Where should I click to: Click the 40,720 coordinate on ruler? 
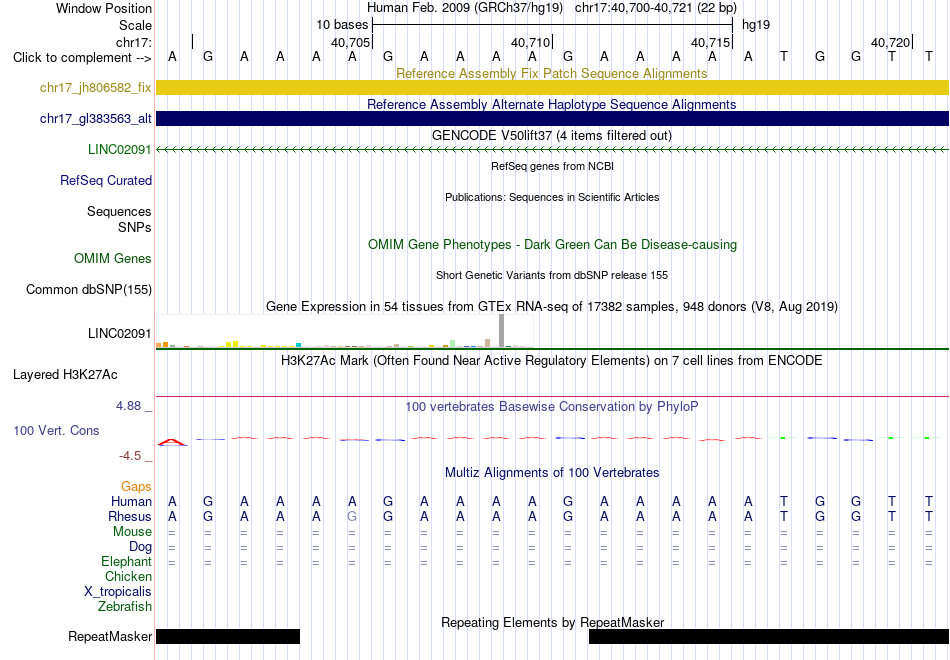pos(890,42)
